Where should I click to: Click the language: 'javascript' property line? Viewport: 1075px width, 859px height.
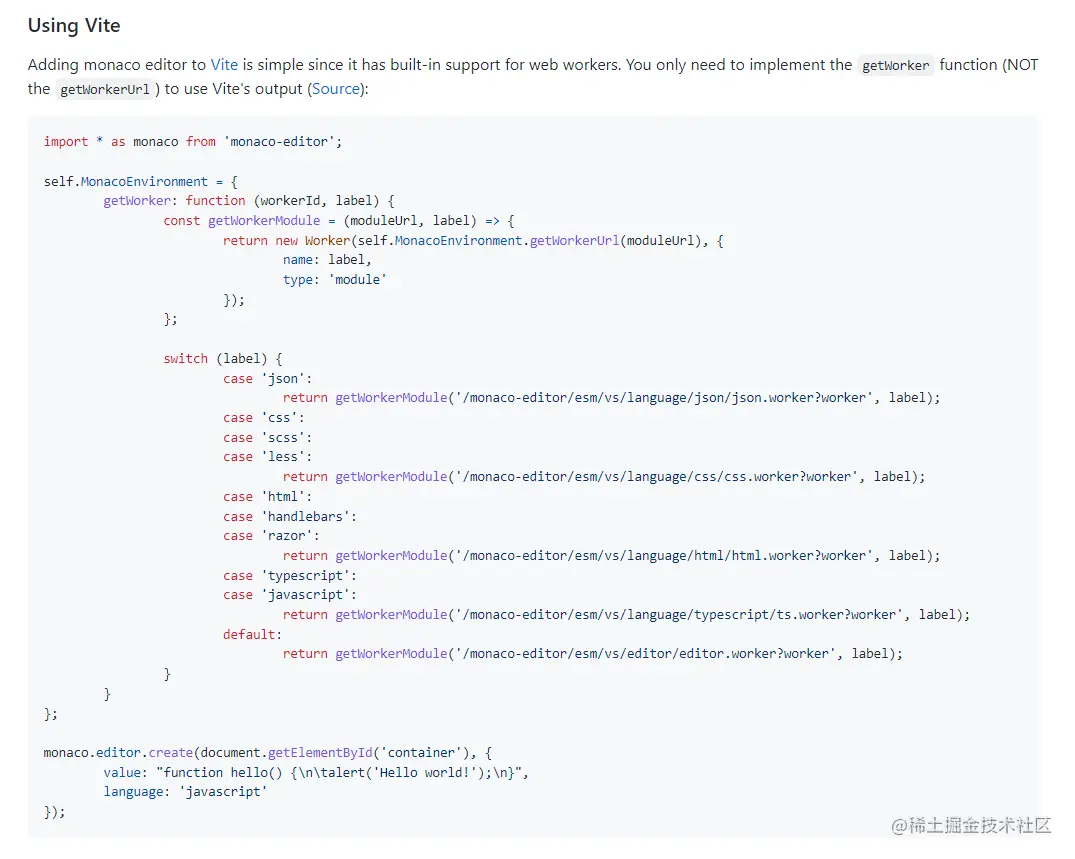185,792
